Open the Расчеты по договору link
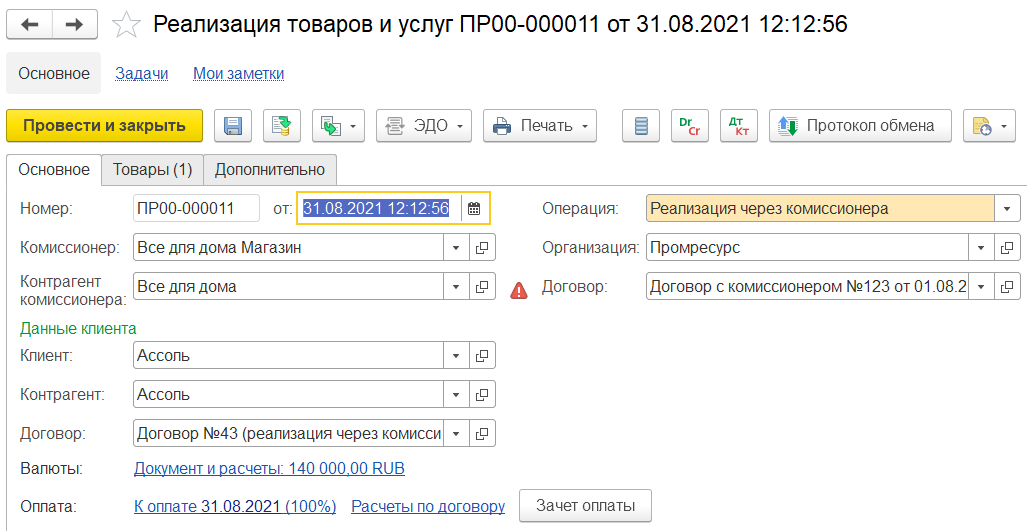1027x531 pixels. [x=428, y=506]
